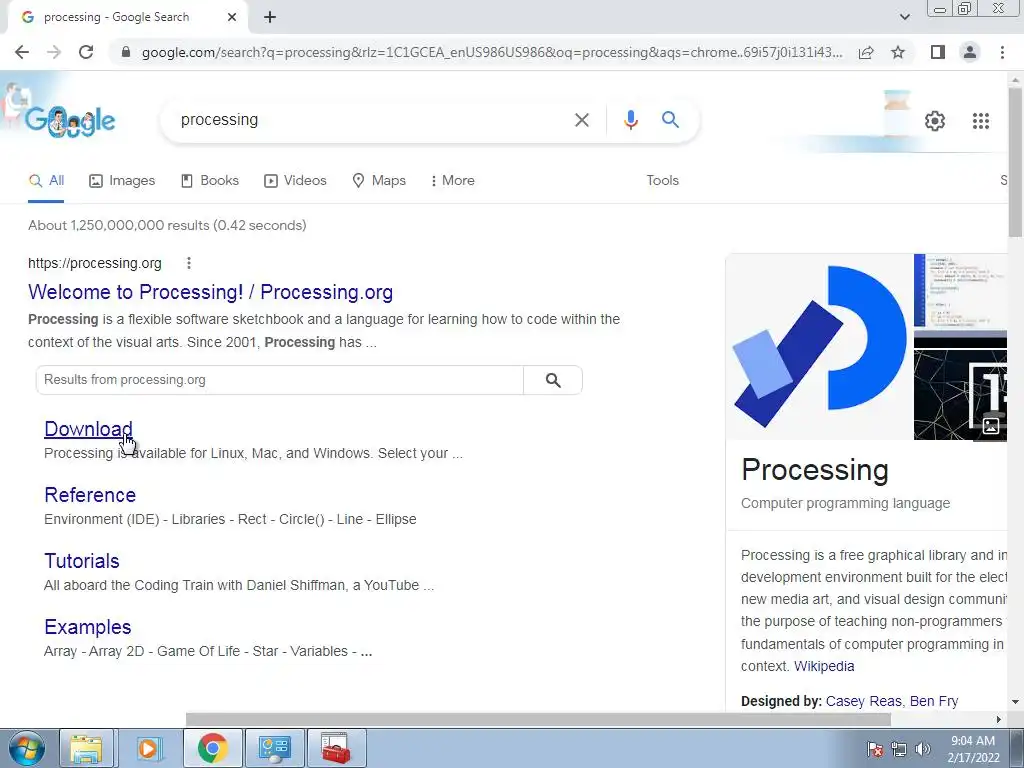Close the processing Google Search tab

(232, 18)
